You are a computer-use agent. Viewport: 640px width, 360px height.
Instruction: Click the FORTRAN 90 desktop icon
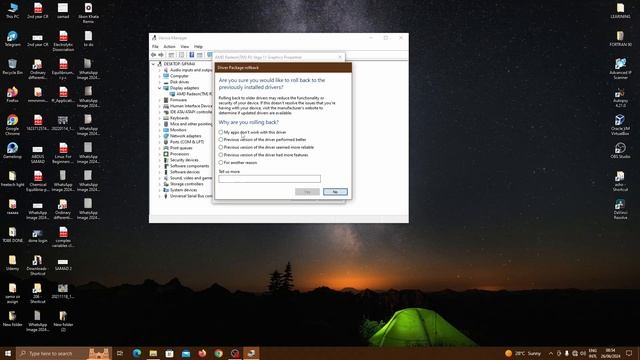620,39
